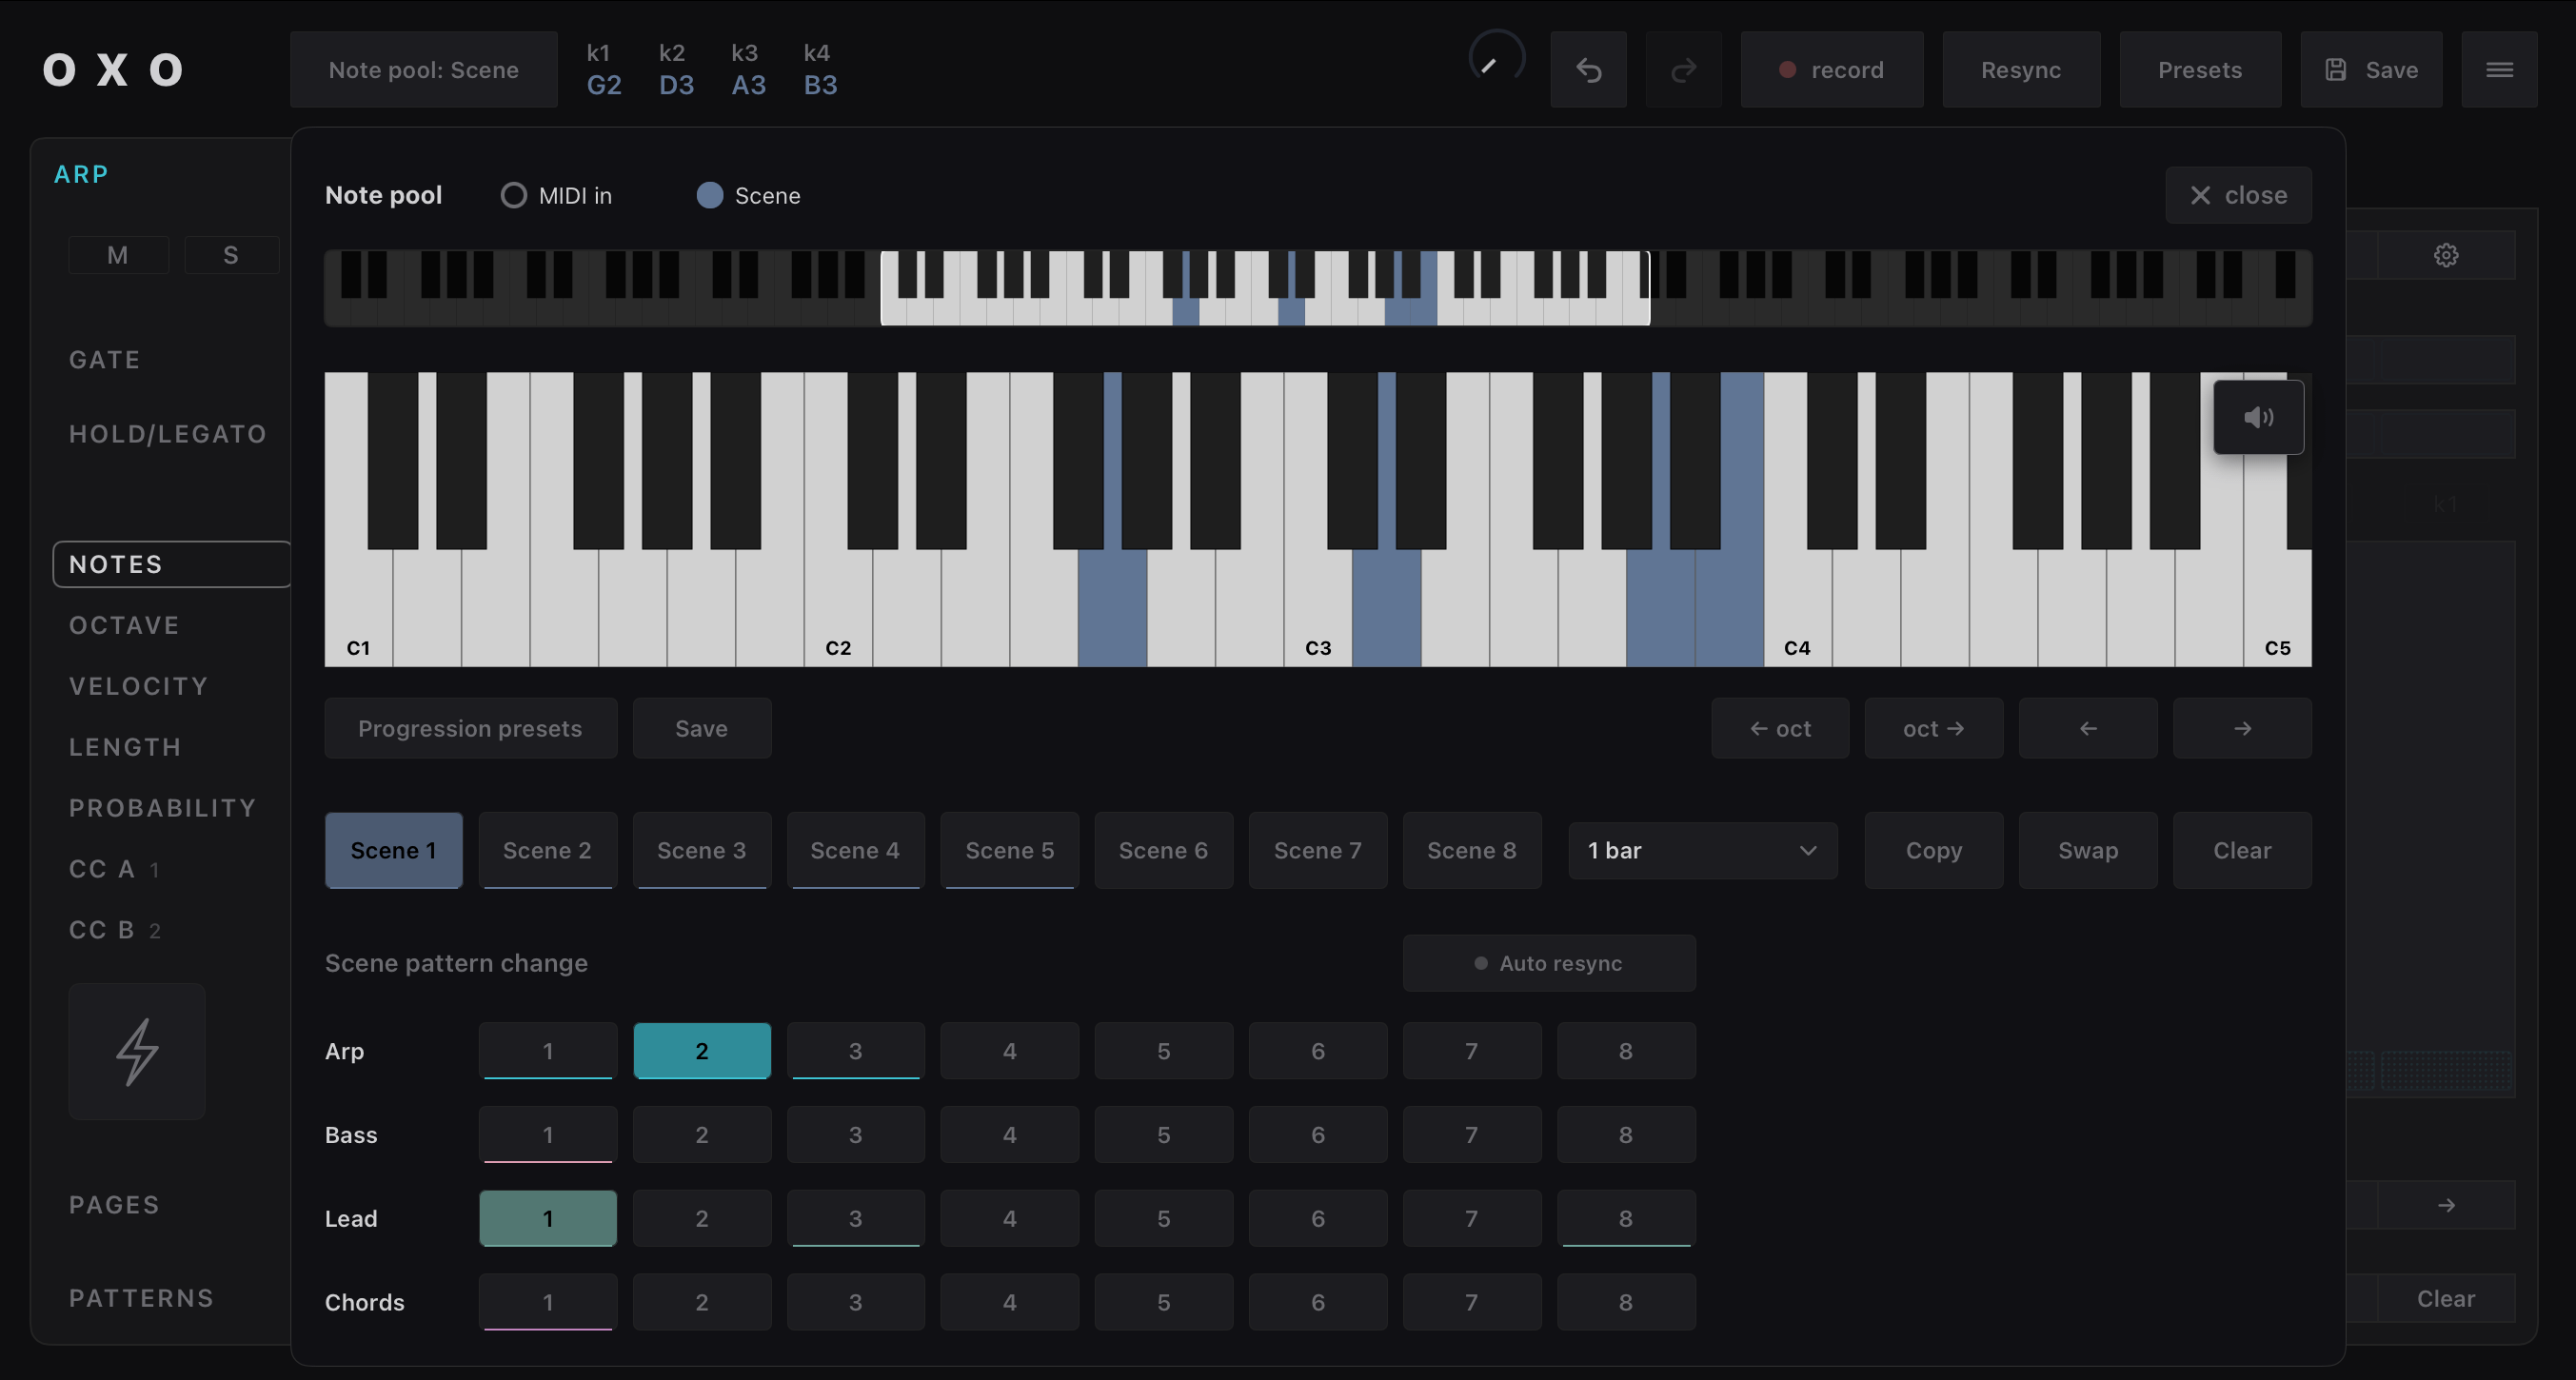Open the Presets menu
Screen dimensions: 2576x1380
click(2200, 70)
